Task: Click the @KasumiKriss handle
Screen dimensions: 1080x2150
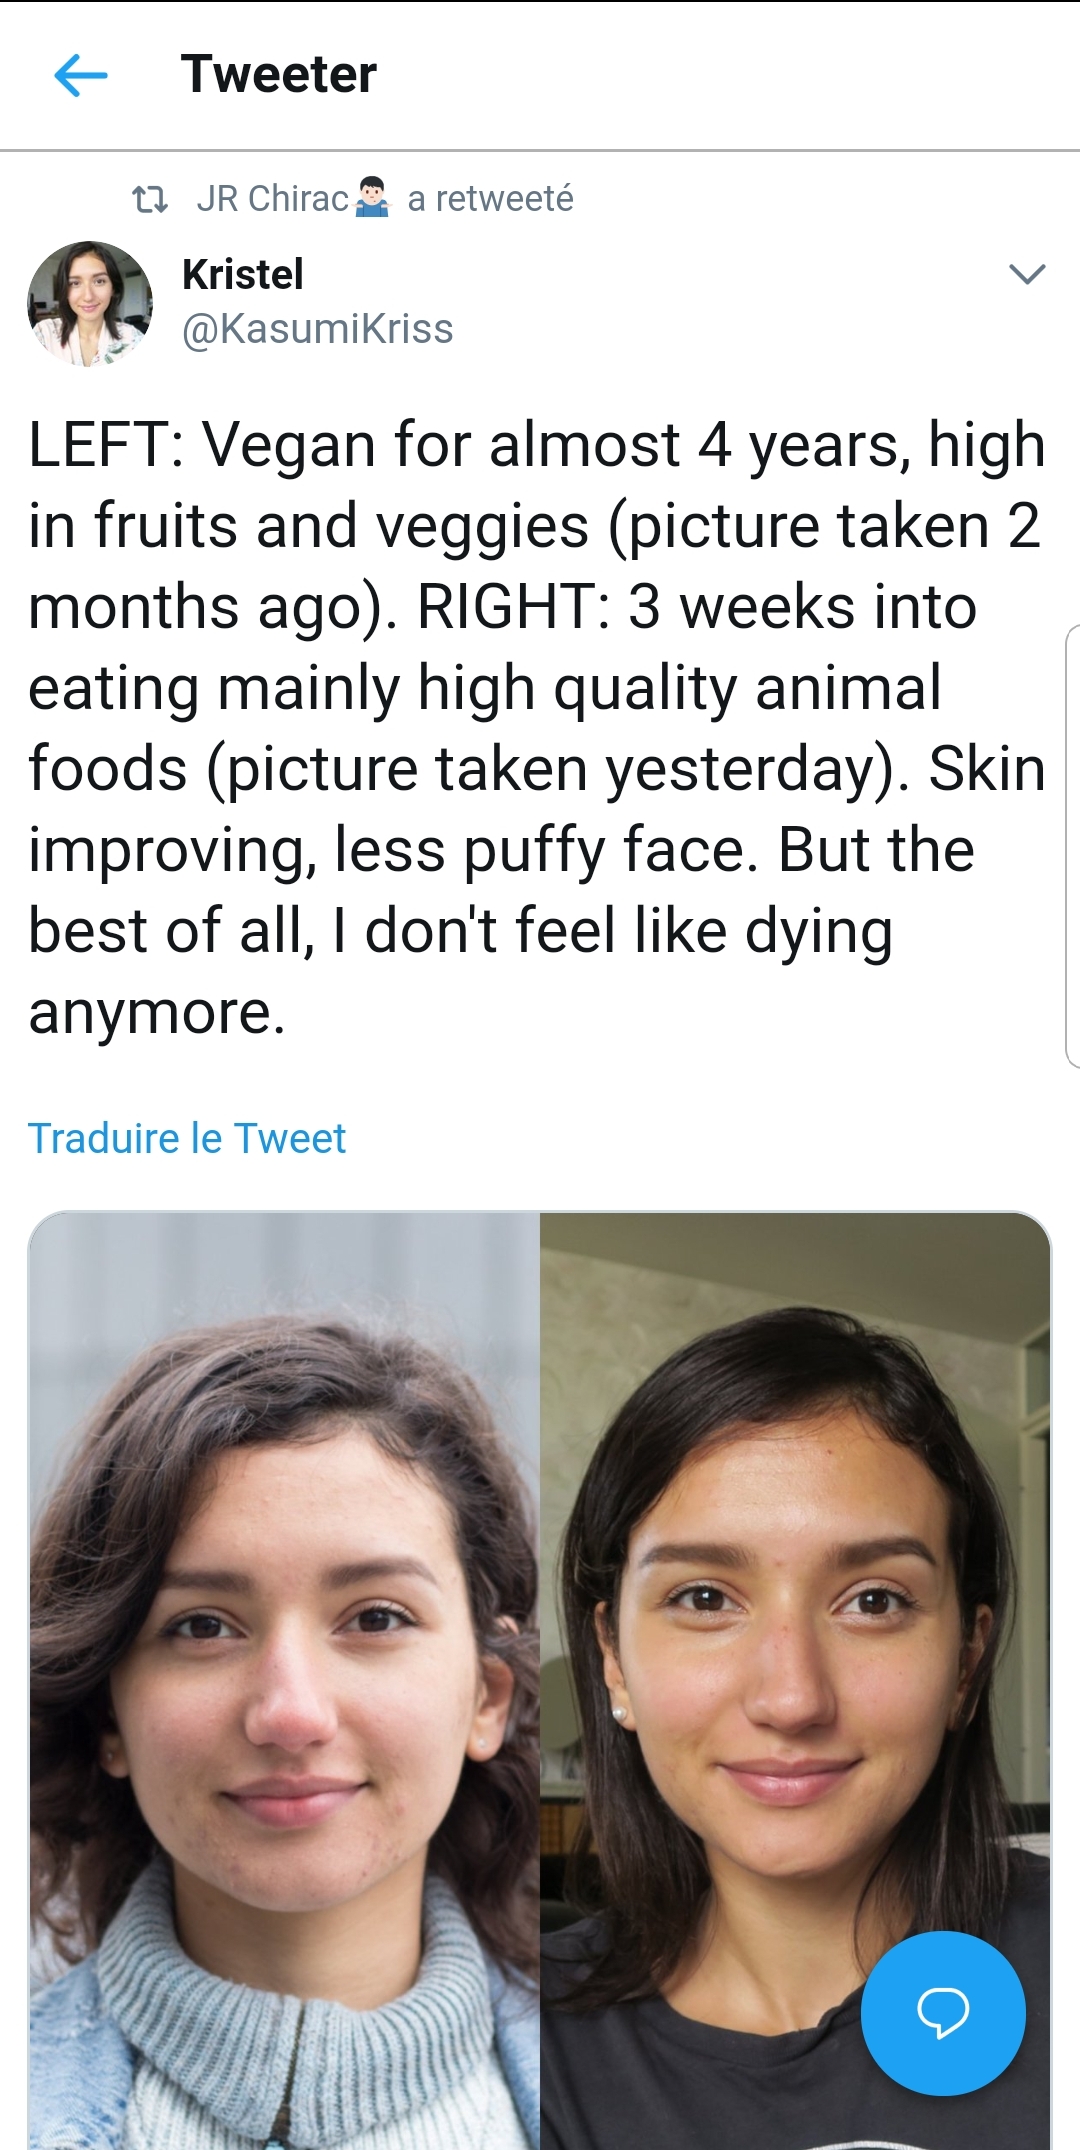Action: [318, 329]
